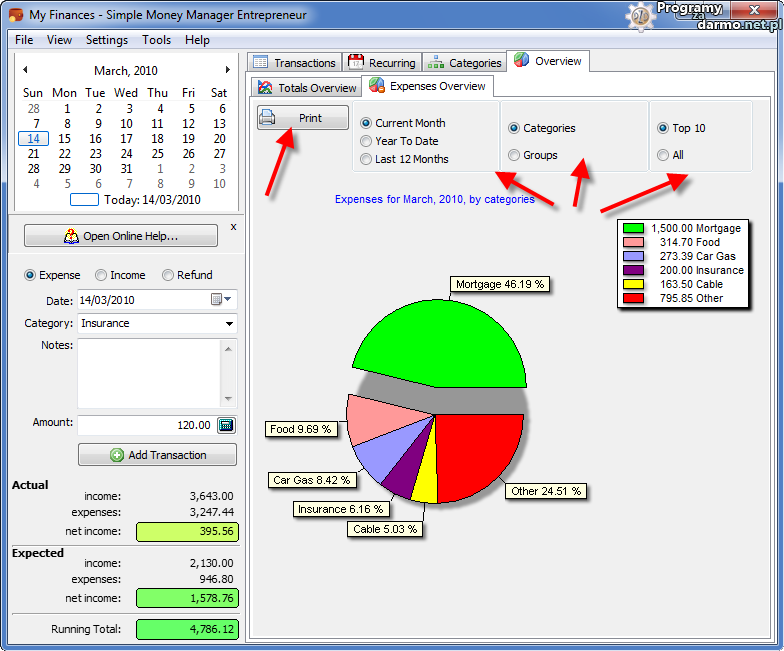The image size is (784, 651).
Task: Click the printer icon on Print button
Action: tap(268, 118)
